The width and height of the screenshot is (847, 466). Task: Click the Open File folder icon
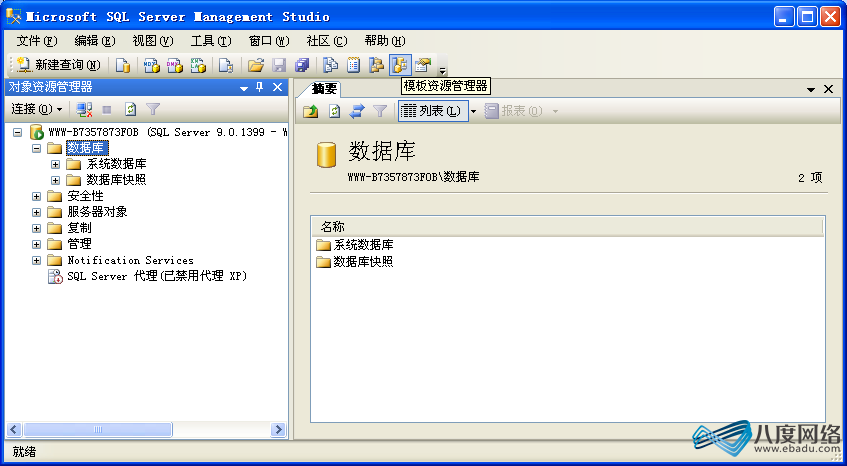(256, 65)
